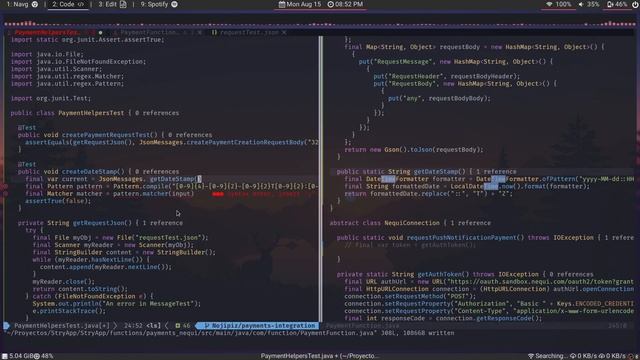Screen dimensions: 640x360
Task: Click import java.util.Scanner line
Action: [x=56, y=69]
